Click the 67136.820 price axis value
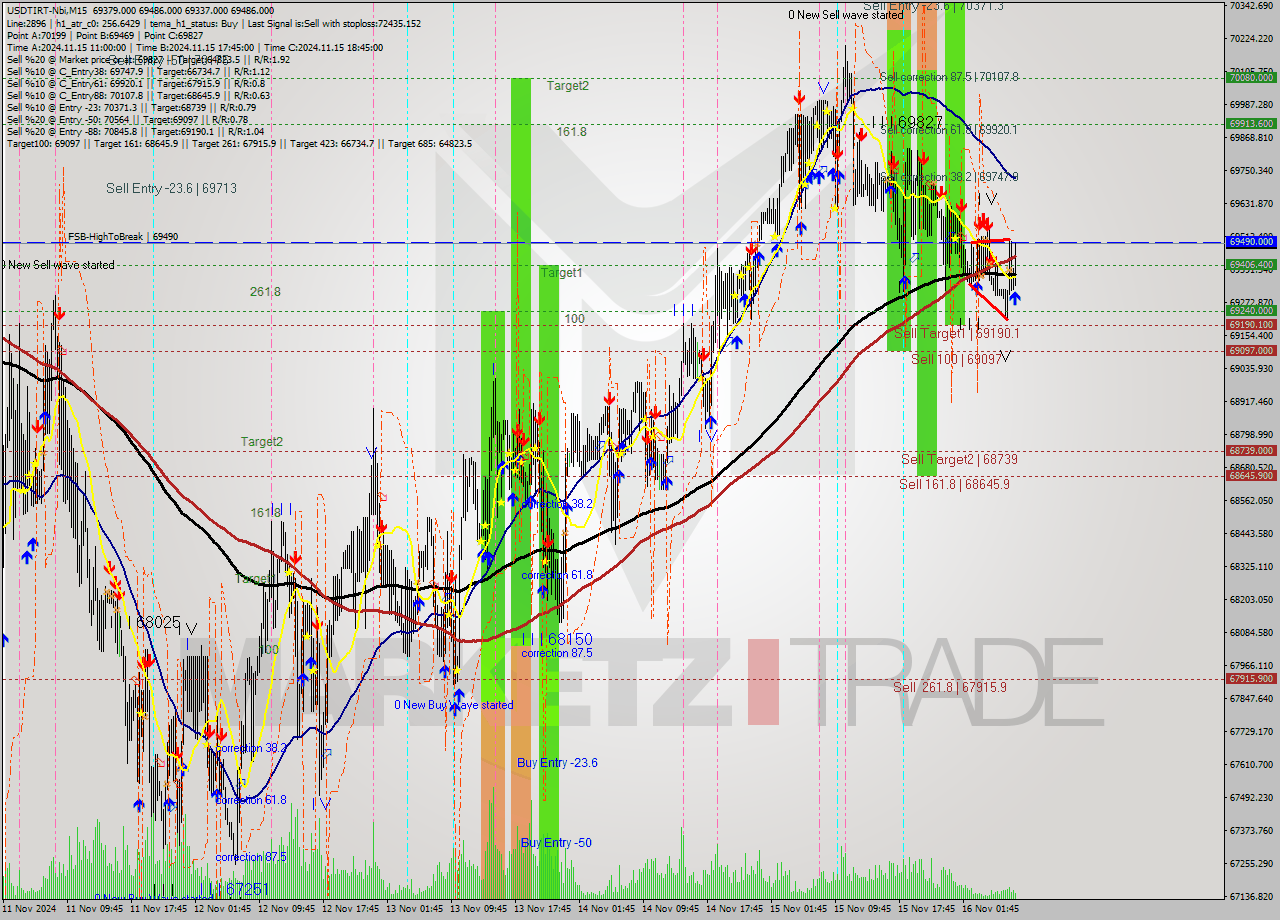 pos(1250,896)
